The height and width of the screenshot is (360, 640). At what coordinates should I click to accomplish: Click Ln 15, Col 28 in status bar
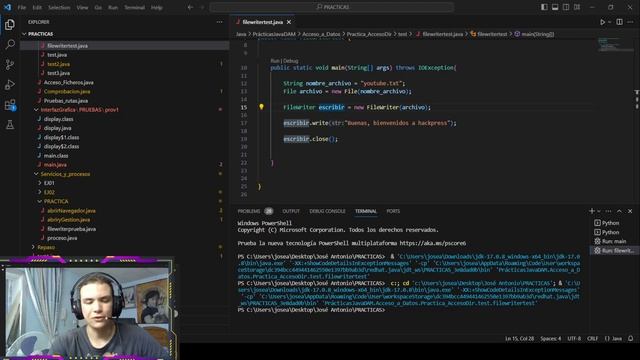519,338
